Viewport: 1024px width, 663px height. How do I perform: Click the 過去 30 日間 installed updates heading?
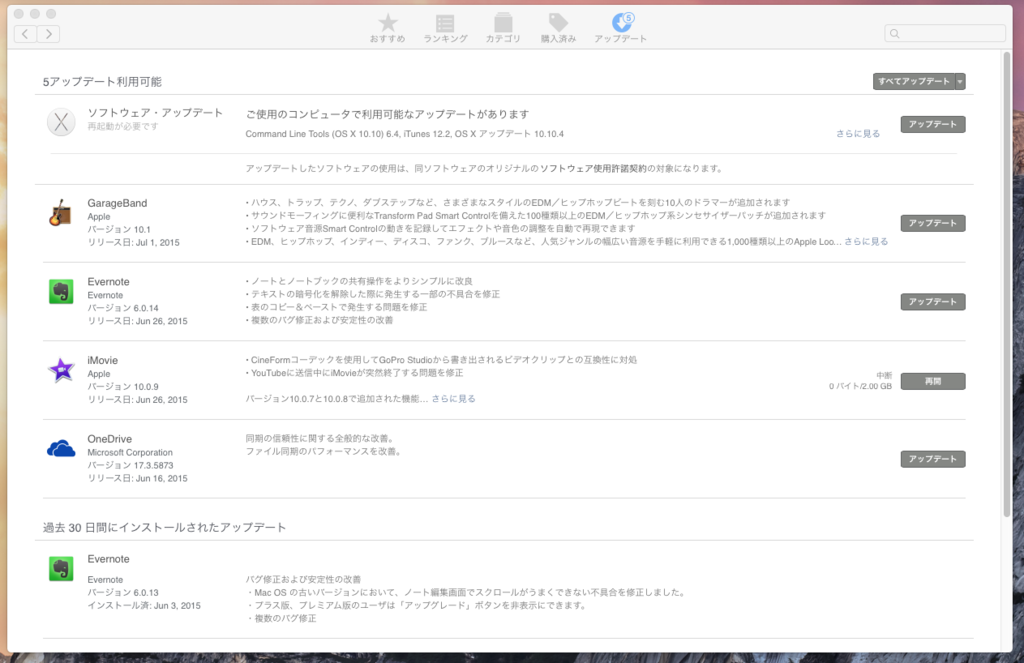(x=165, y=527)
